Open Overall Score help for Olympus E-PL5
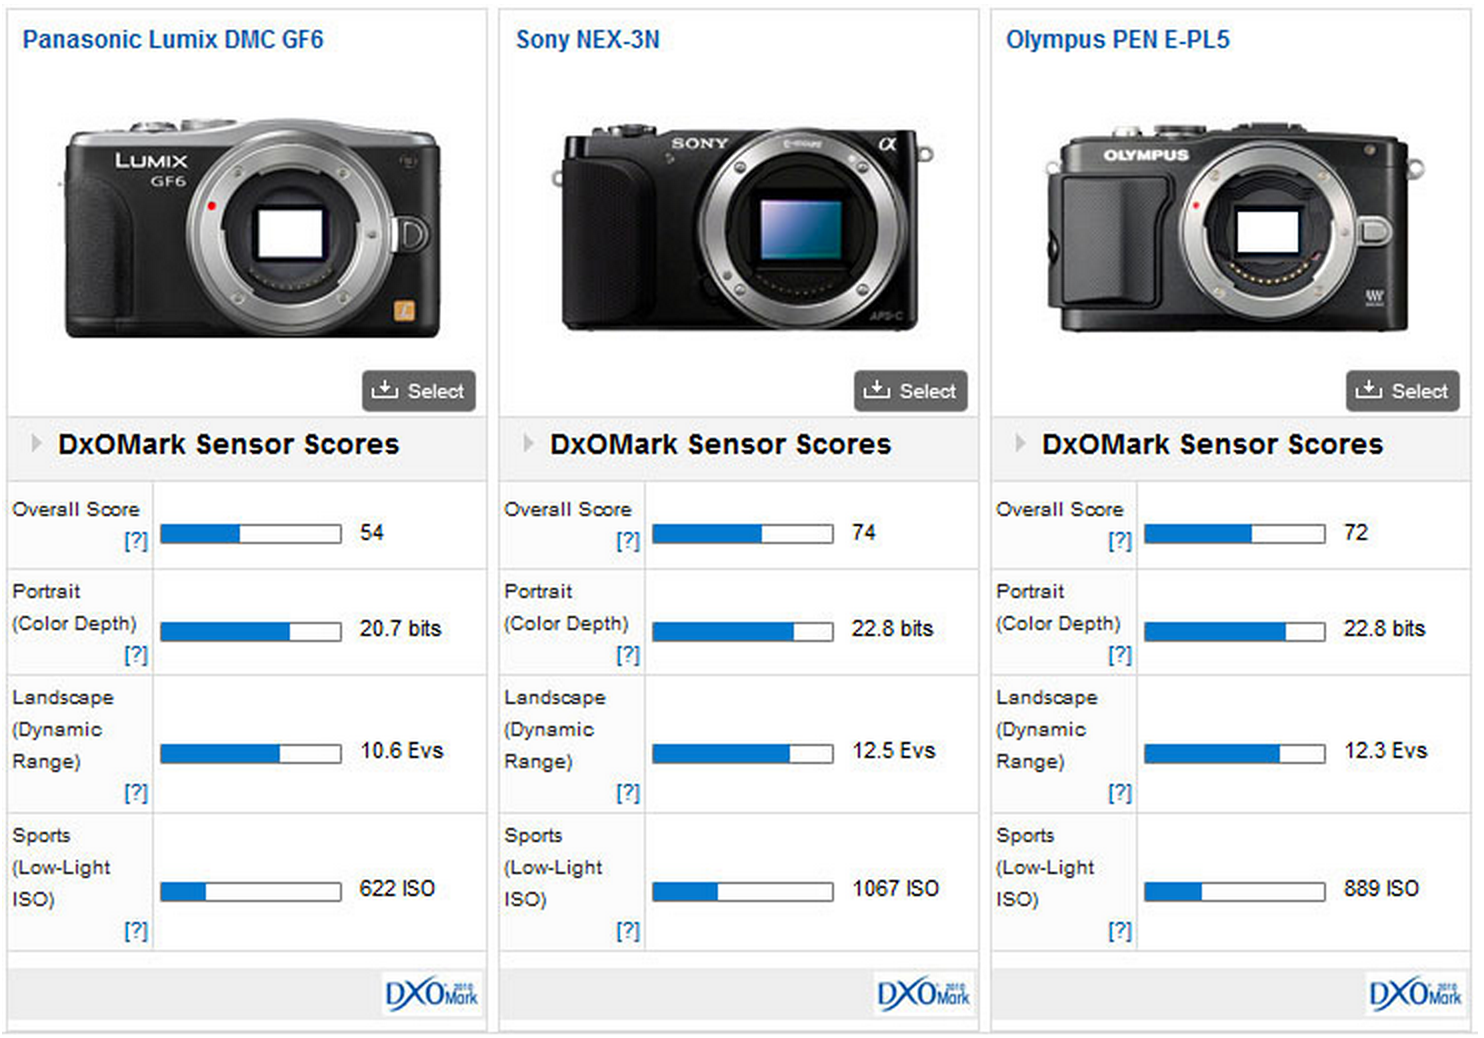This screenshot has height=1038, width=1484. [x=1120, y=541]
